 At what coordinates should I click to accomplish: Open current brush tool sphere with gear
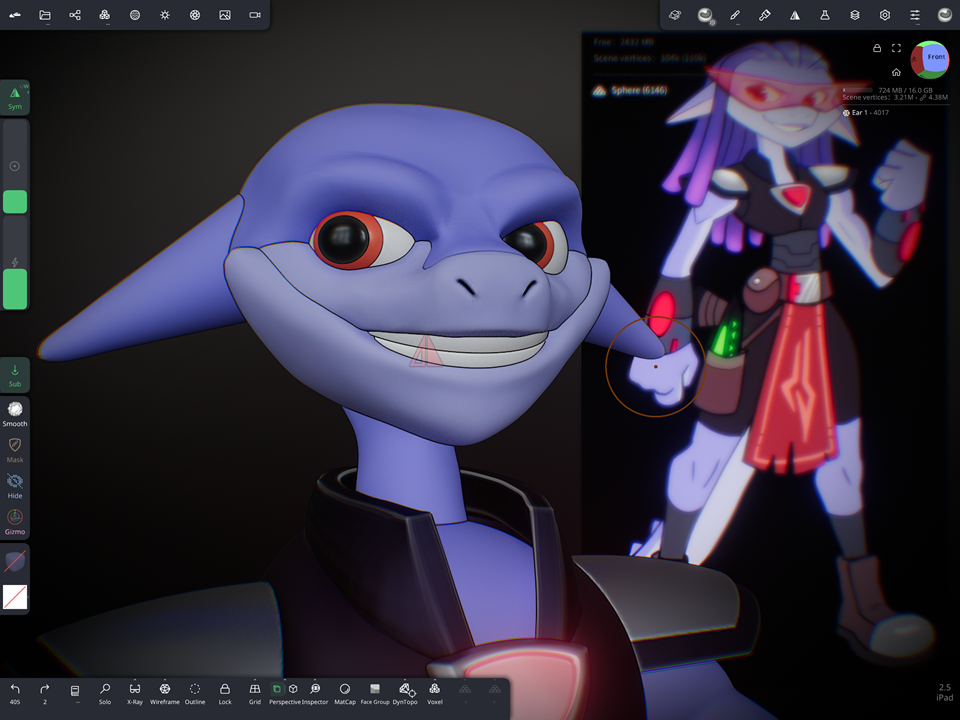click(x=705, y=15)
